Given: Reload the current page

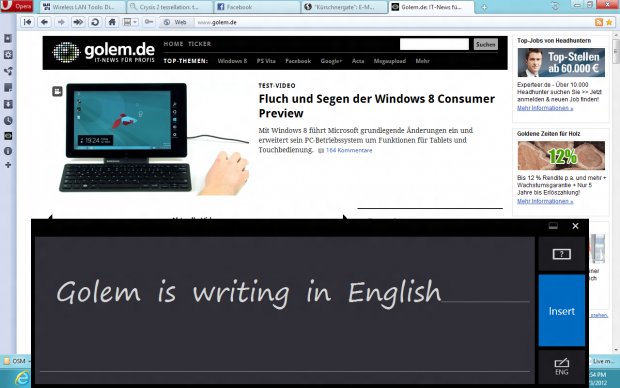Looking at the screenshot, I should click(95, 22).
